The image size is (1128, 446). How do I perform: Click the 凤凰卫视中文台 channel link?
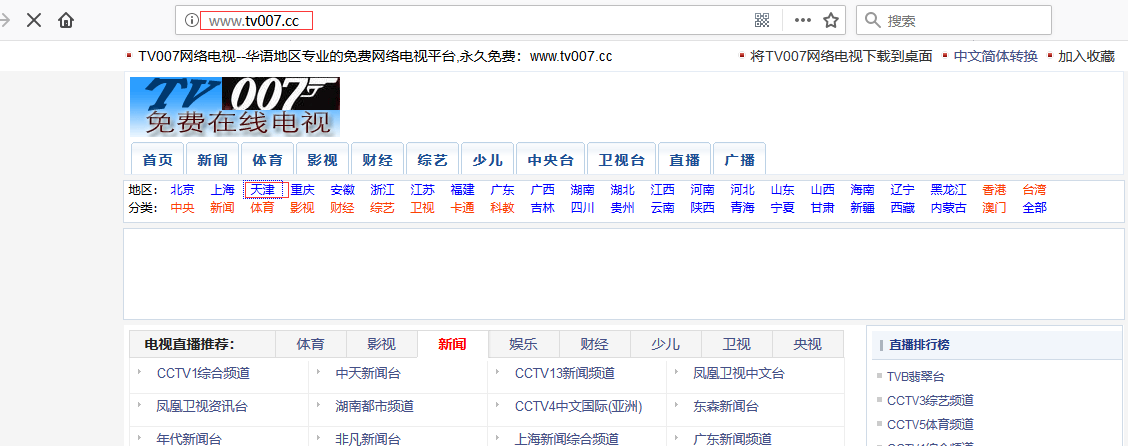coord(739,374)
